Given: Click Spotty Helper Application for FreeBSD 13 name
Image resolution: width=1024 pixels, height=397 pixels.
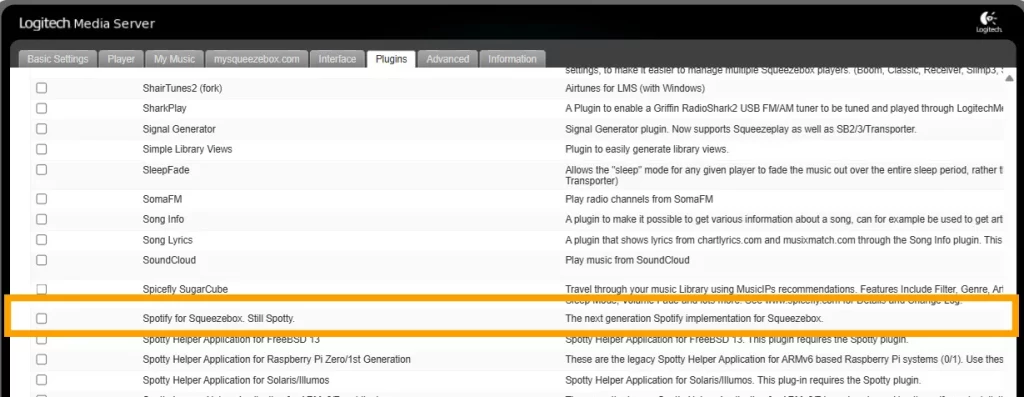Looking at the screenshot, I should (231, 340).
